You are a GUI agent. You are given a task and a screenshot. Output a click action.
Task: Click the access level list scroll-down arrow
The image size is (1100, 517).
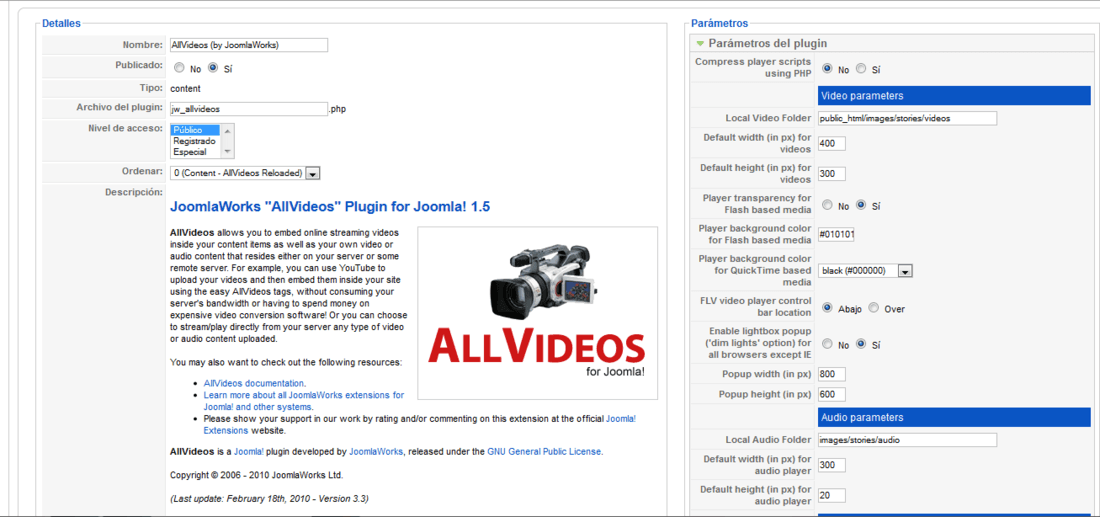[x=227, y=152]
